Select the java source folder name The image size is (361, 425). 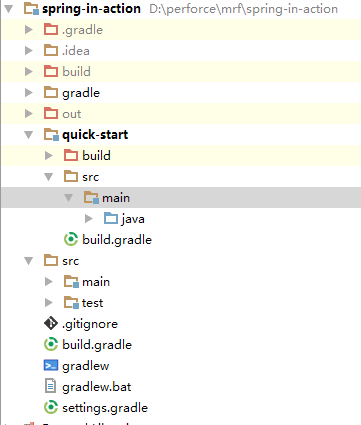pyautogui.click(x=133, y=219)
